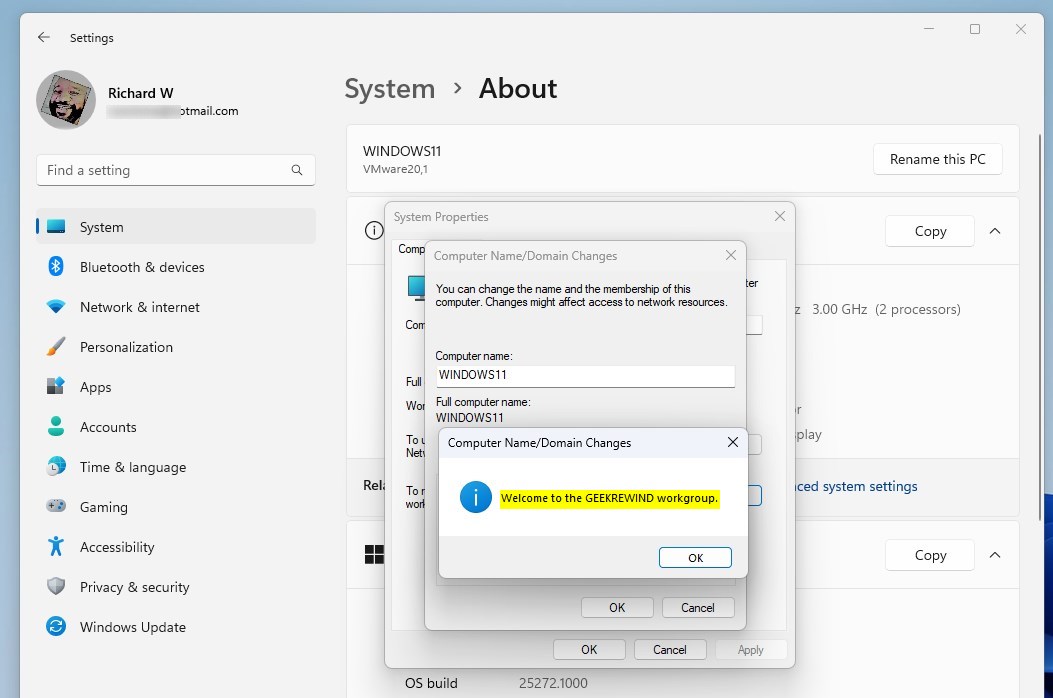Go back using the Settings back arrow
Image resolution: width=1053 pixels, height=698 pixels.
pos(43,38)
